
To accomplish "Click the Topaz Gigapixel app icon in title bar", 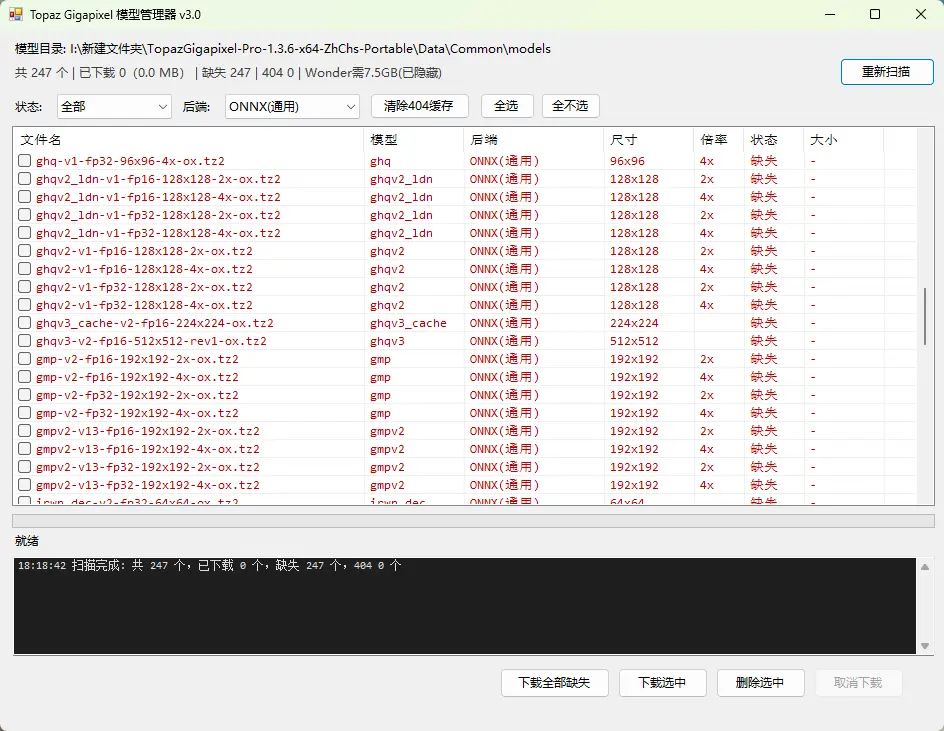I will point(16,14).
